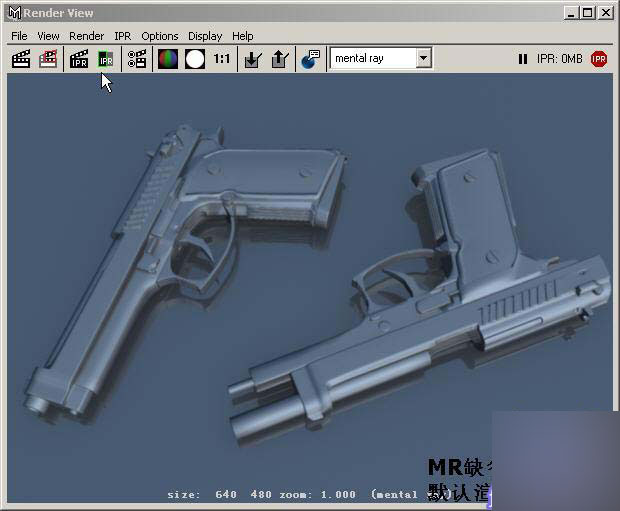Pause IPR tuning with pause button

[x=523, y=59]
